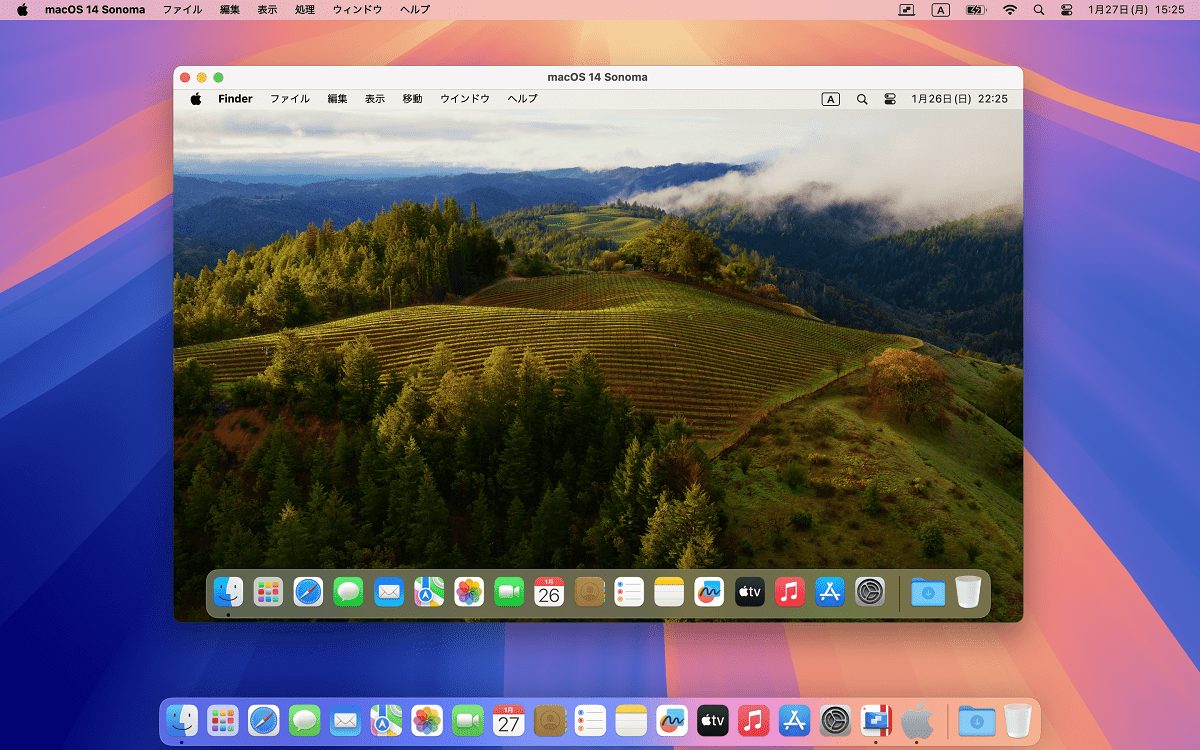Open the 処理 menu in host menu bar

[305, 9]
